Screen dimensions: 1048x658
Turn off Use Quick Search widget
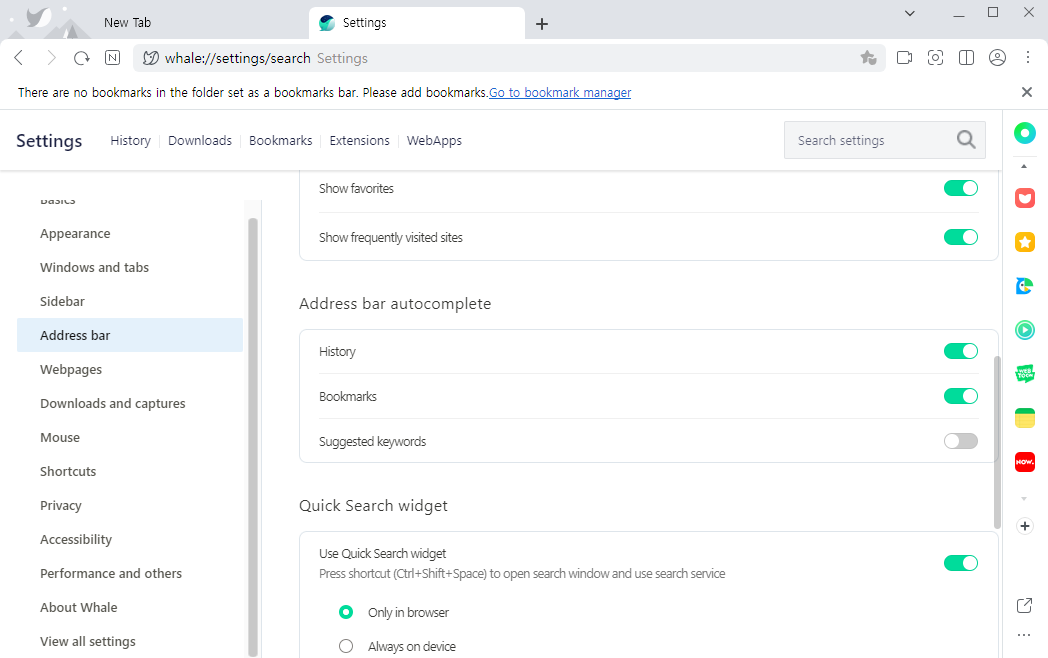coord(960,563)
